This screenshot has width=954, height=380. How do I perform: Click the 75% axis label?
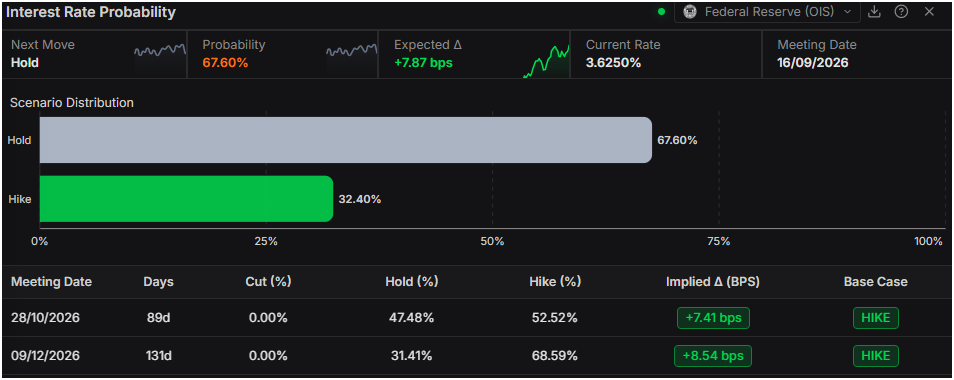[x=719, y=241]
